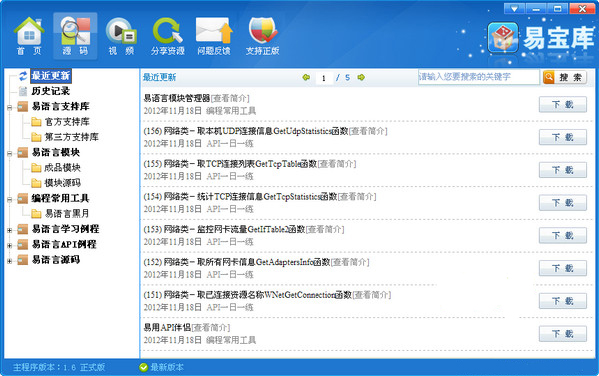Download 易用API伴侣

tap(563, 334)
